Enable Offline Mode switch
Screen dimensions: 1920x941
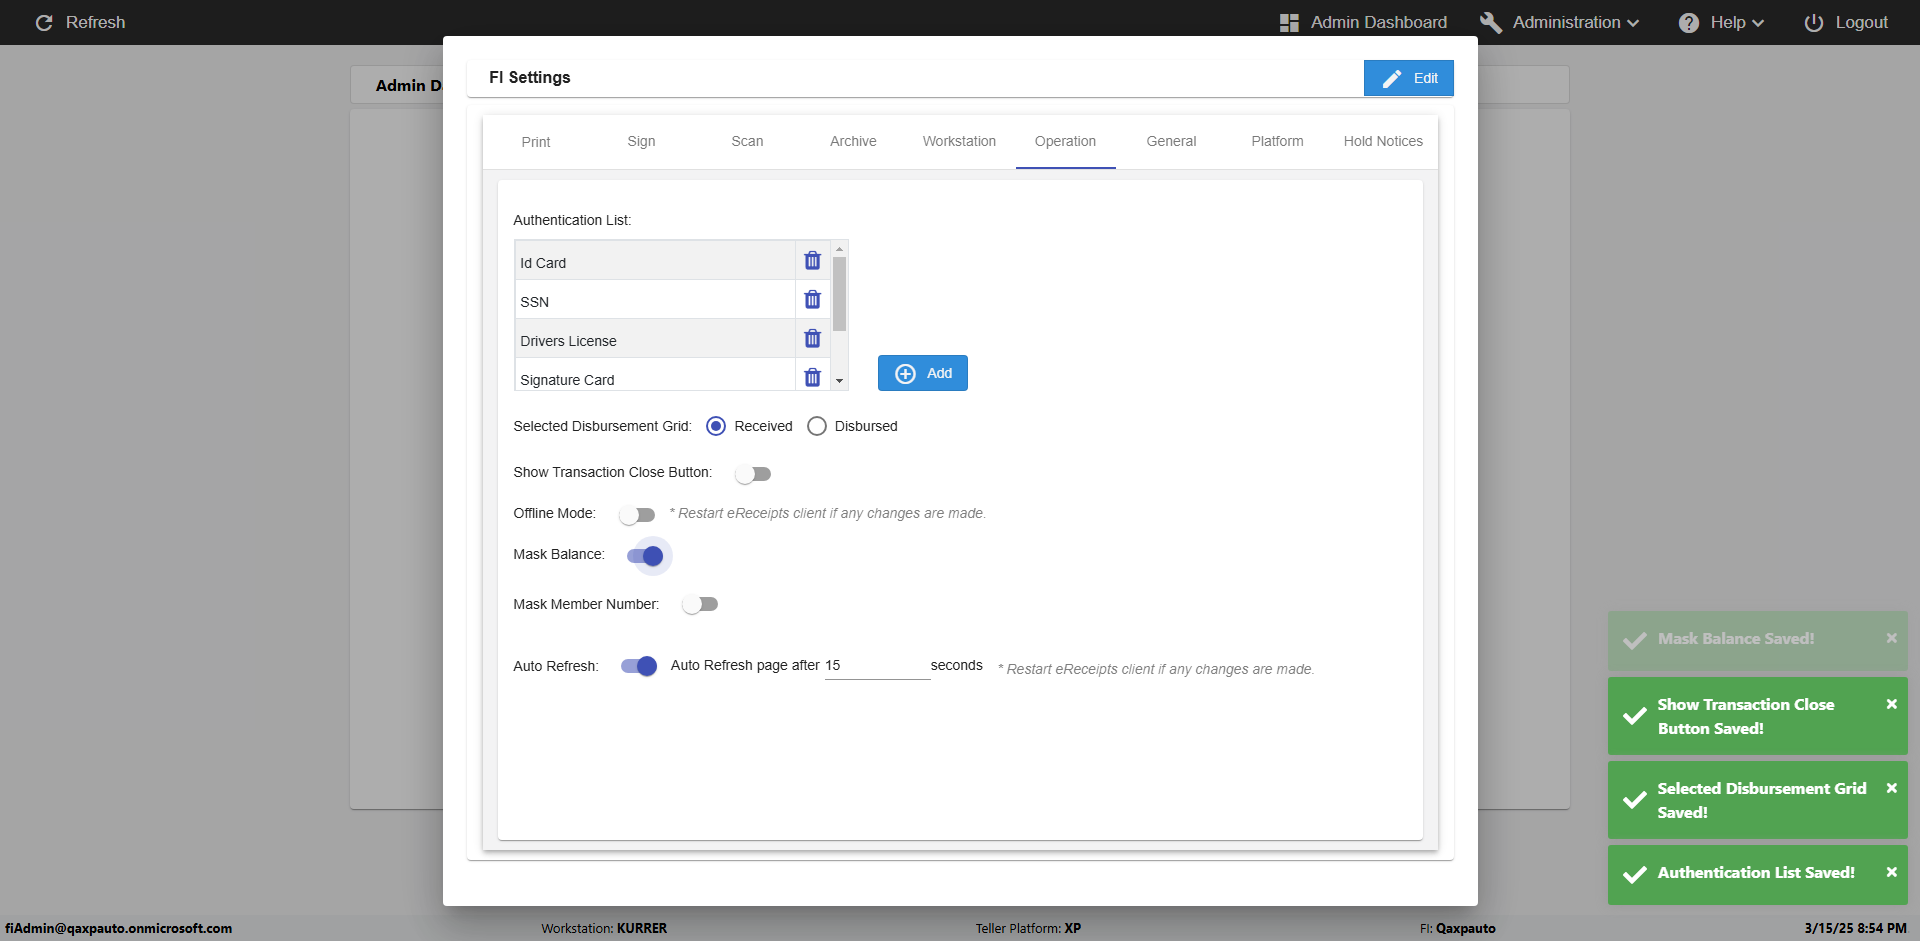pos(637,515)
